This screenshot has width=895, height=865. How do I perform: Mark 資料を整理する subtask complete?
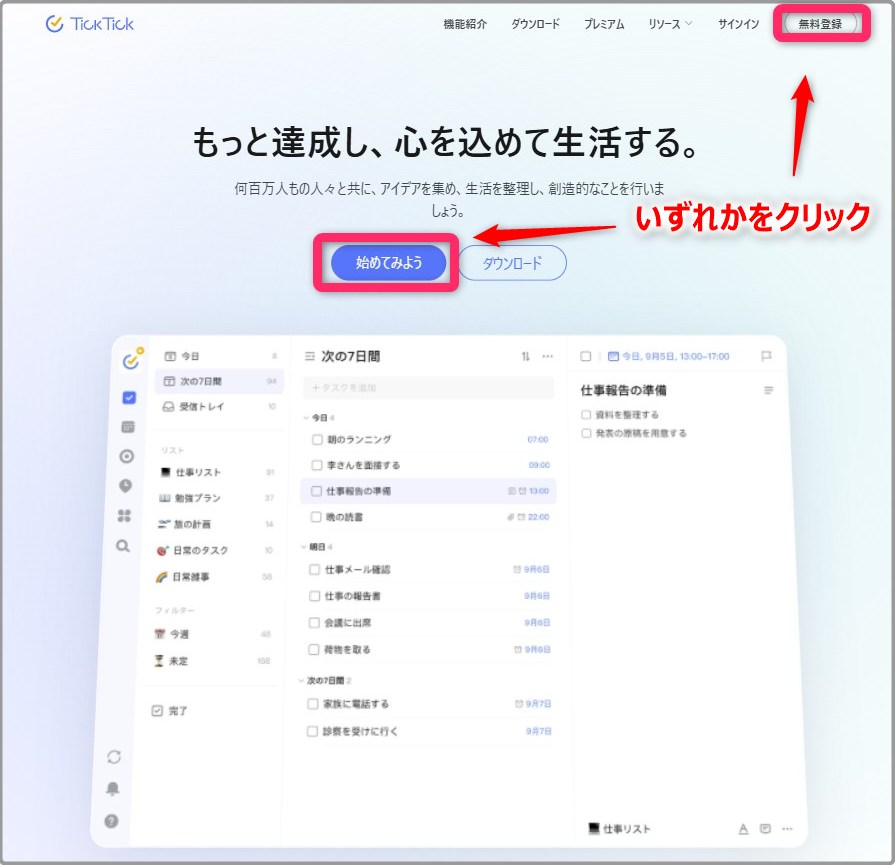pos(585,415)
